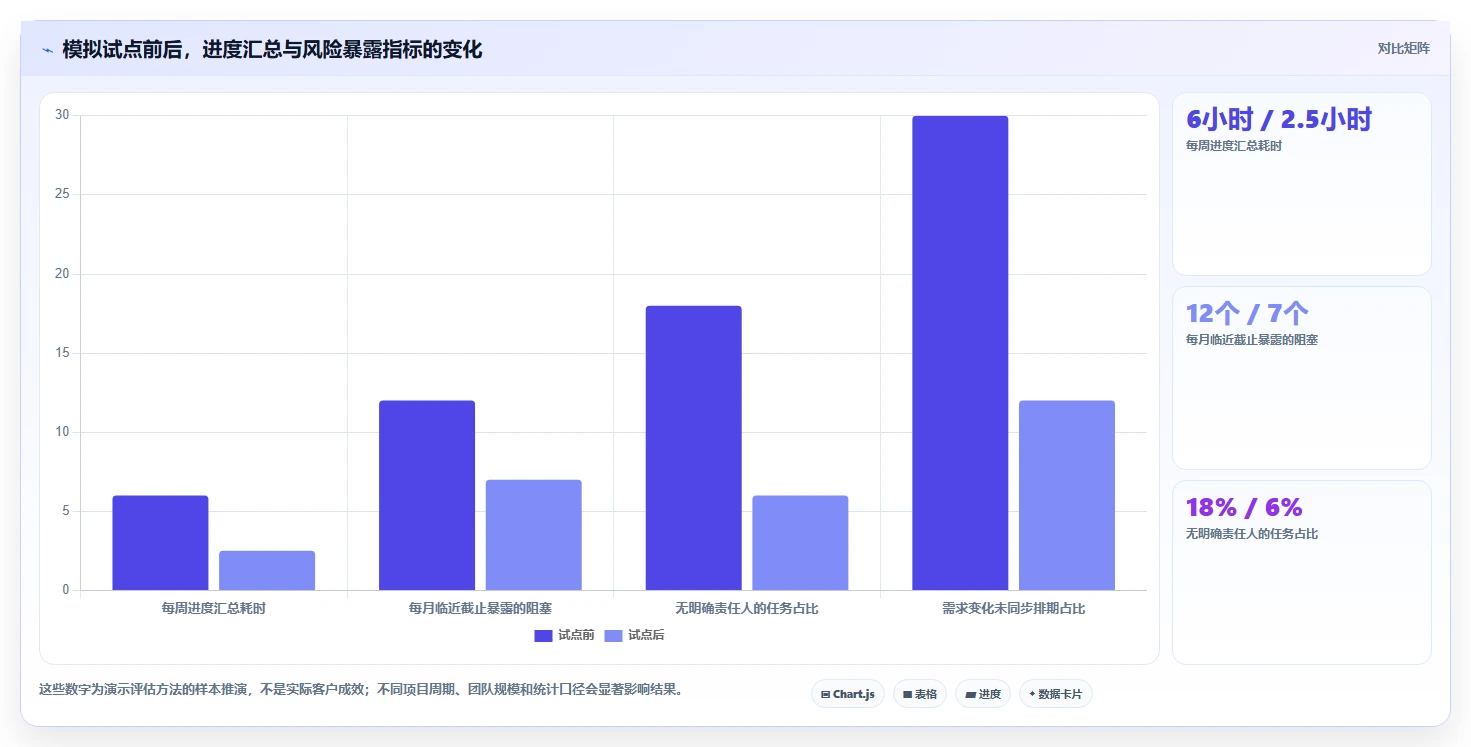1471x747 pixels.
Task: Click the 对比矩阵 label in header
Action: [x=1404, y=48]
